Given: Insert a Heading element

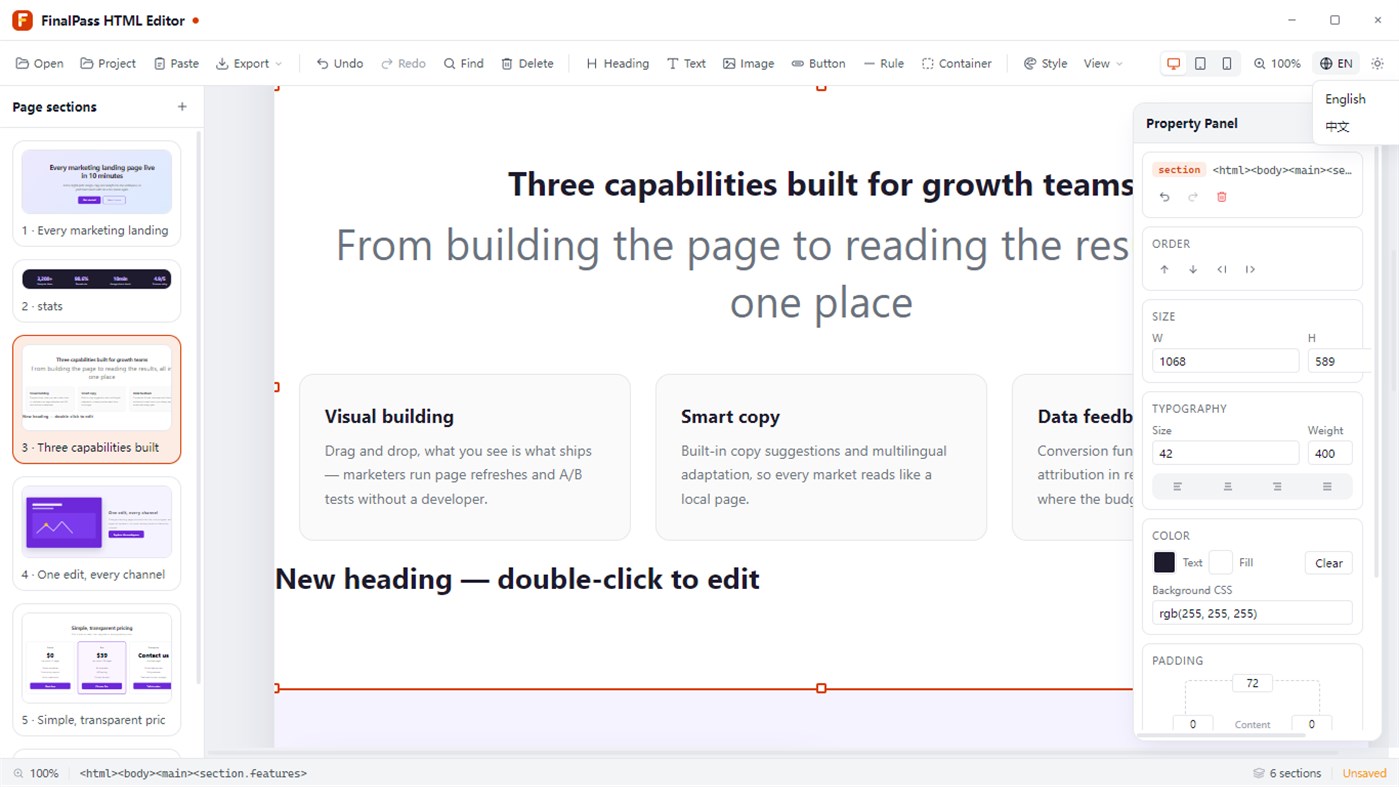Looking at the screenshot, I should tap(617, 63).
